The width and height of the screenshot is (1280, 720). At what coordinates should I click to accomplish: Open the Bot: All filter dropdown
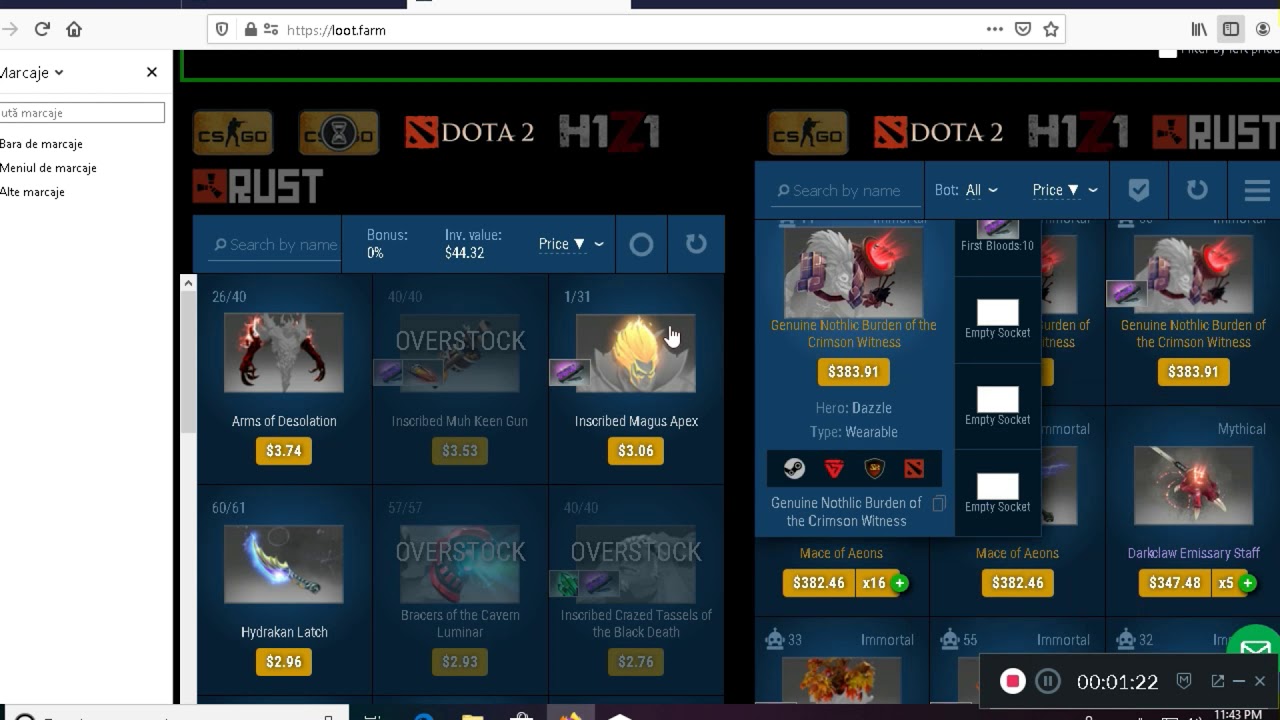(x=967, y=190)
